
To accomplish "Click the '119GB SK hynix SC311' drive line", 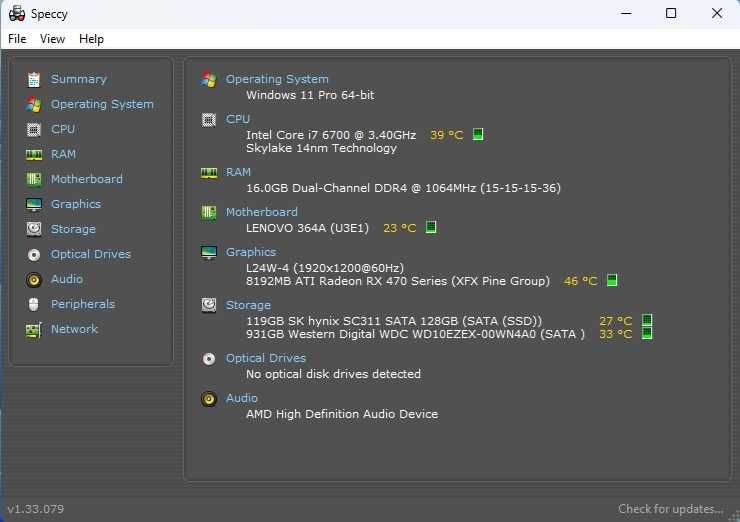I will point(394,321).
